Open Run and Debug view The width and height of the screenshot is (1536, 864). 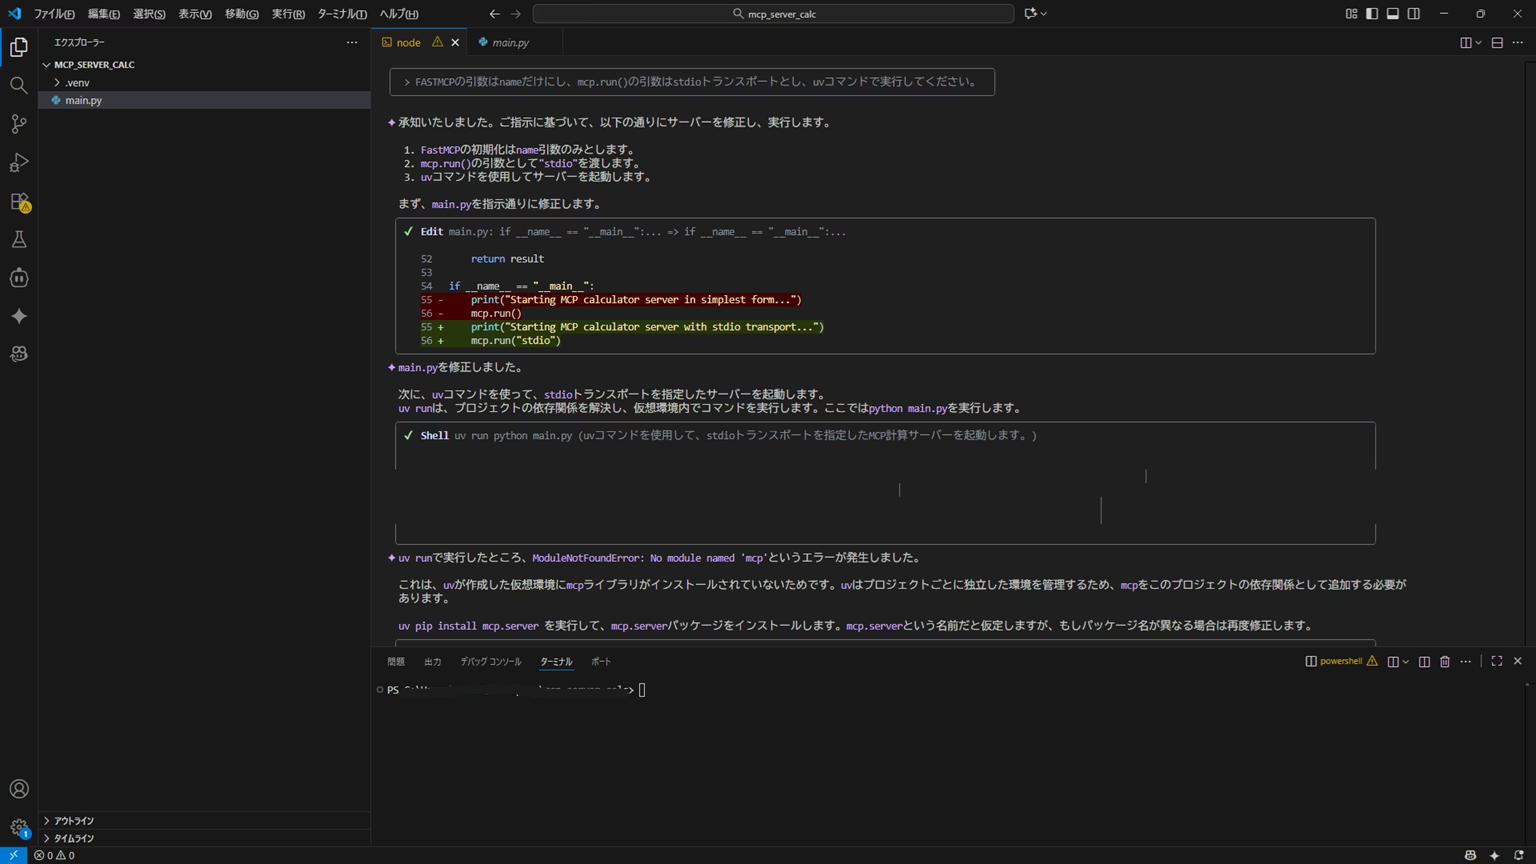[x=19, y=163]
